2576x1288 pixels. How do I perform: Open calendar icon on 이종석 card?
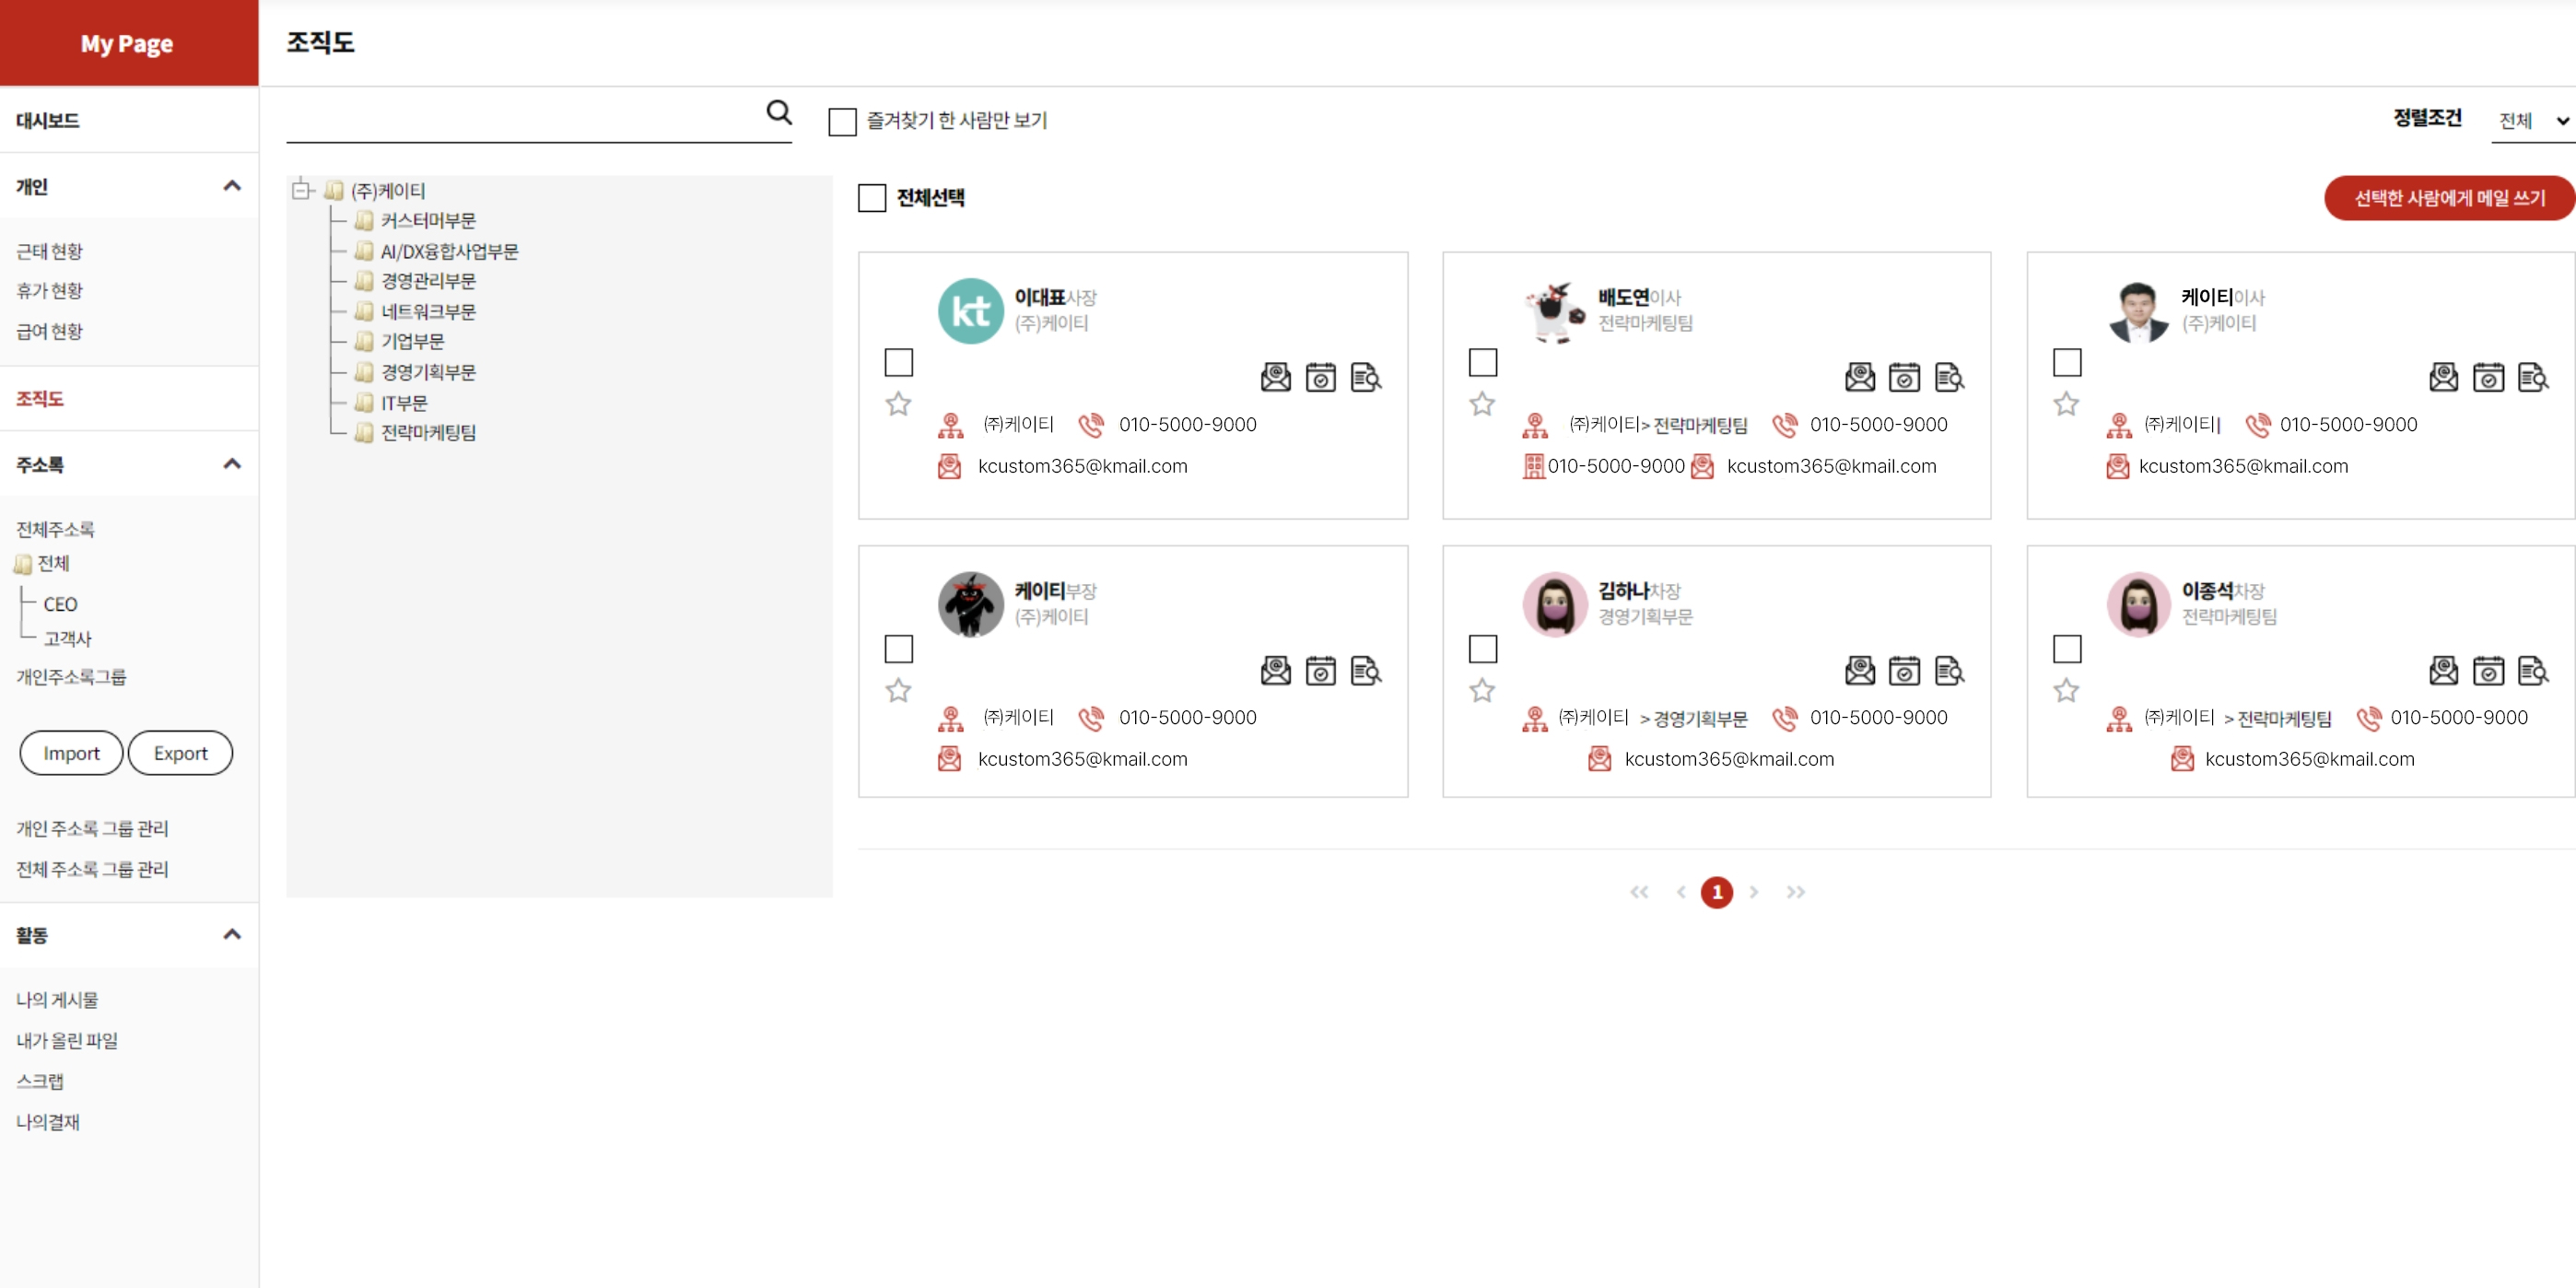pyautogui.click(x=2488, y=670)
